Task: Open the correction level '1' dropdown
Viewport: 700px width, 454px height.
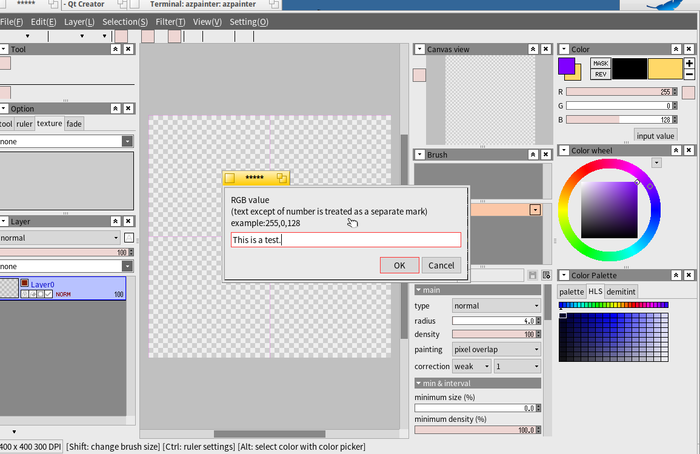Action: [517, 367]
